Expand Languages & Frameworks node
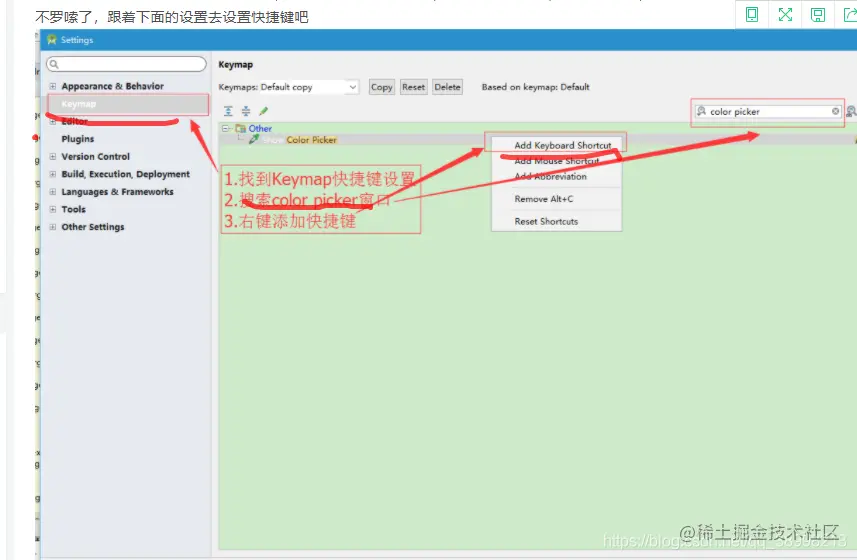The height and width of the screenshot is (560, 857). click(53, 192)
